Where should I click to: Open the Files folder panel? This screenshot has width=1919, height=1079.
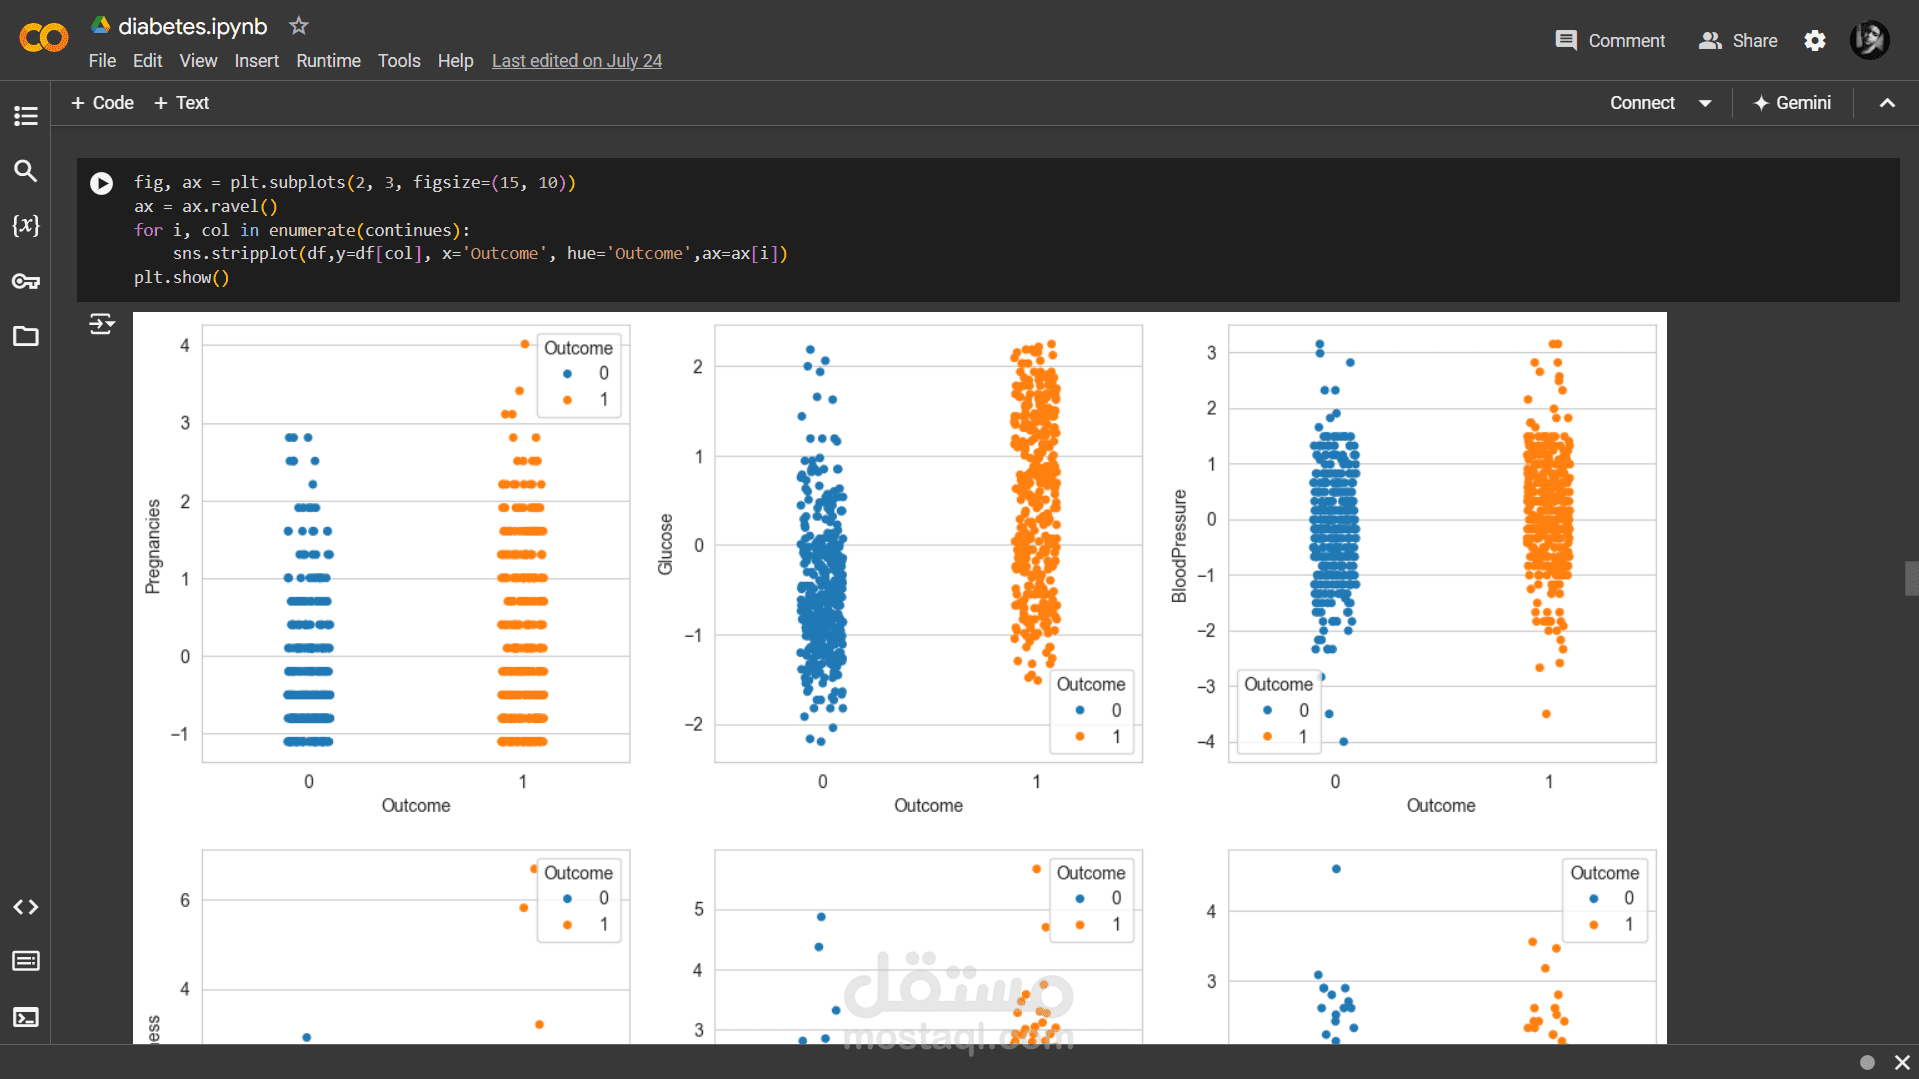[26, 336]
